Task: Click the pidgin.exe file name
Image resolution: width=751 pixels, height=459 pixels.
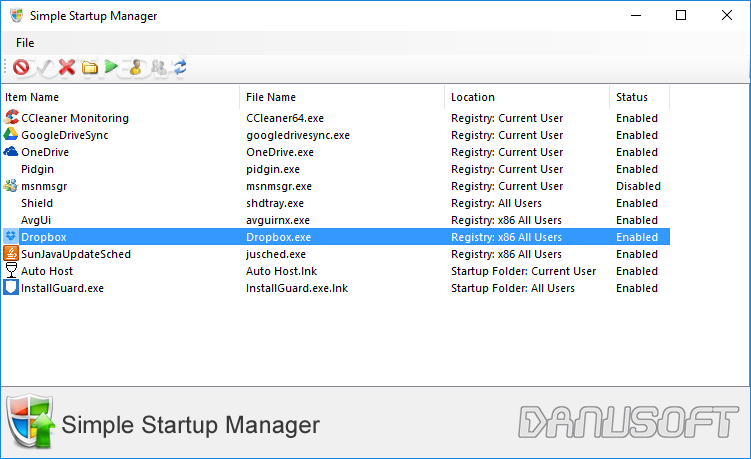Action: [273, 169]
